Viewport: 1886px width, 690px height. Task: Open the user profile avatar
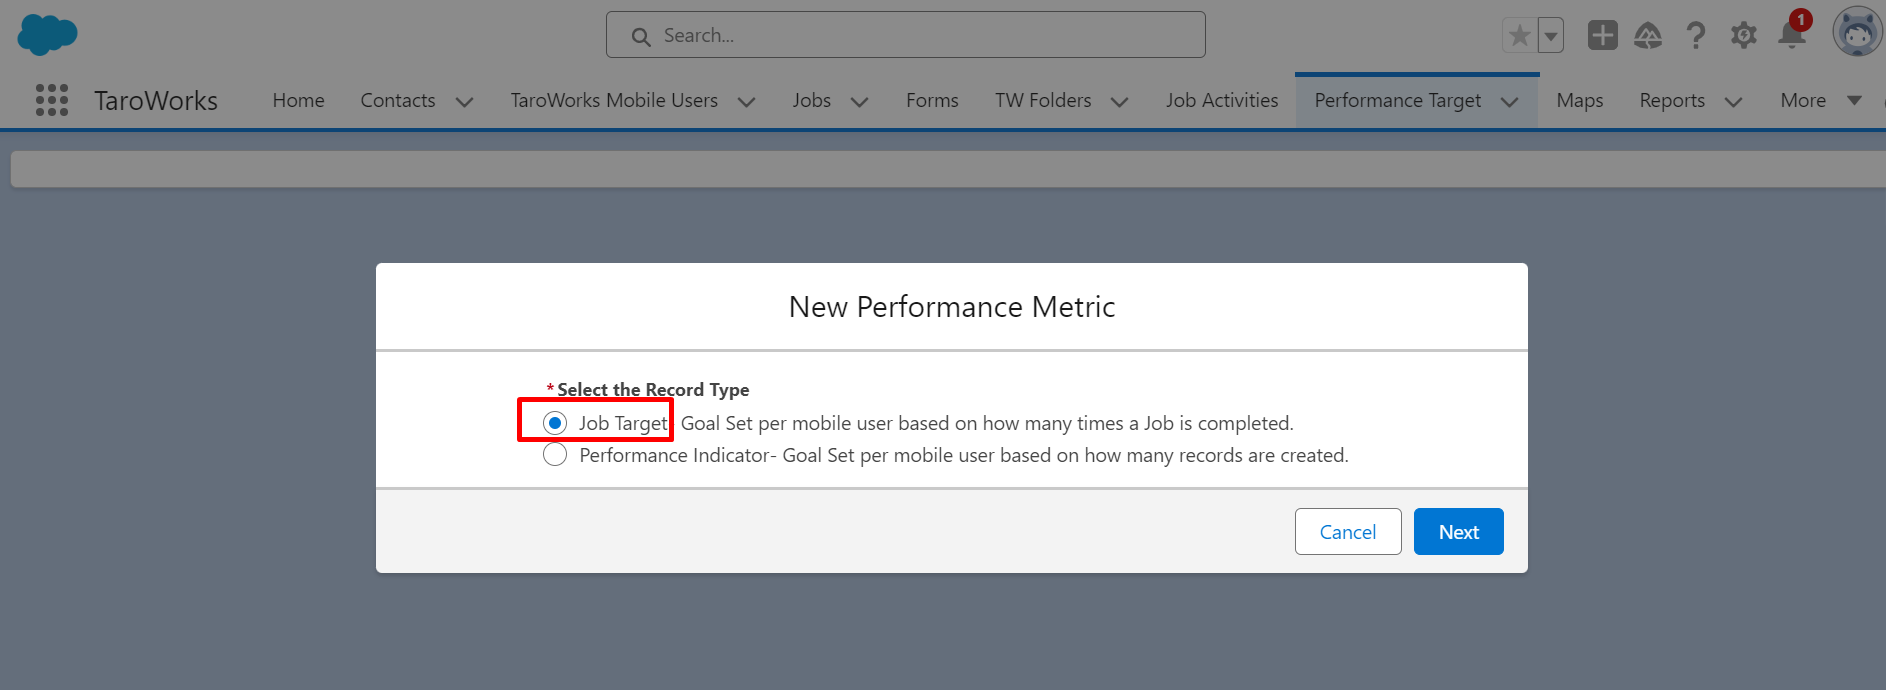[x=1857, y=33]
